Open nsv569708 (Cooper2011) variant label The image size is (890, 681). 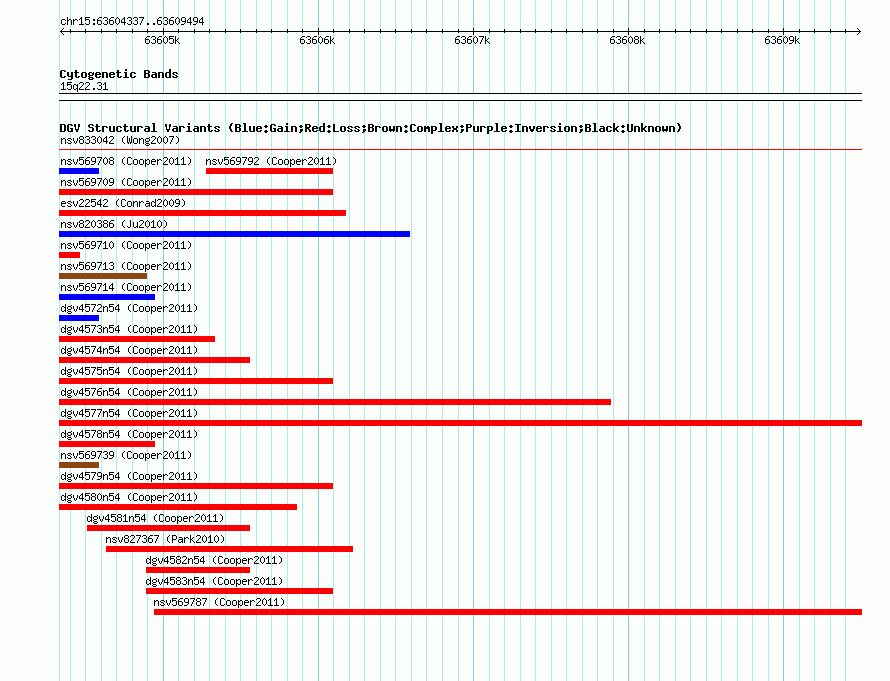(126, 161)
